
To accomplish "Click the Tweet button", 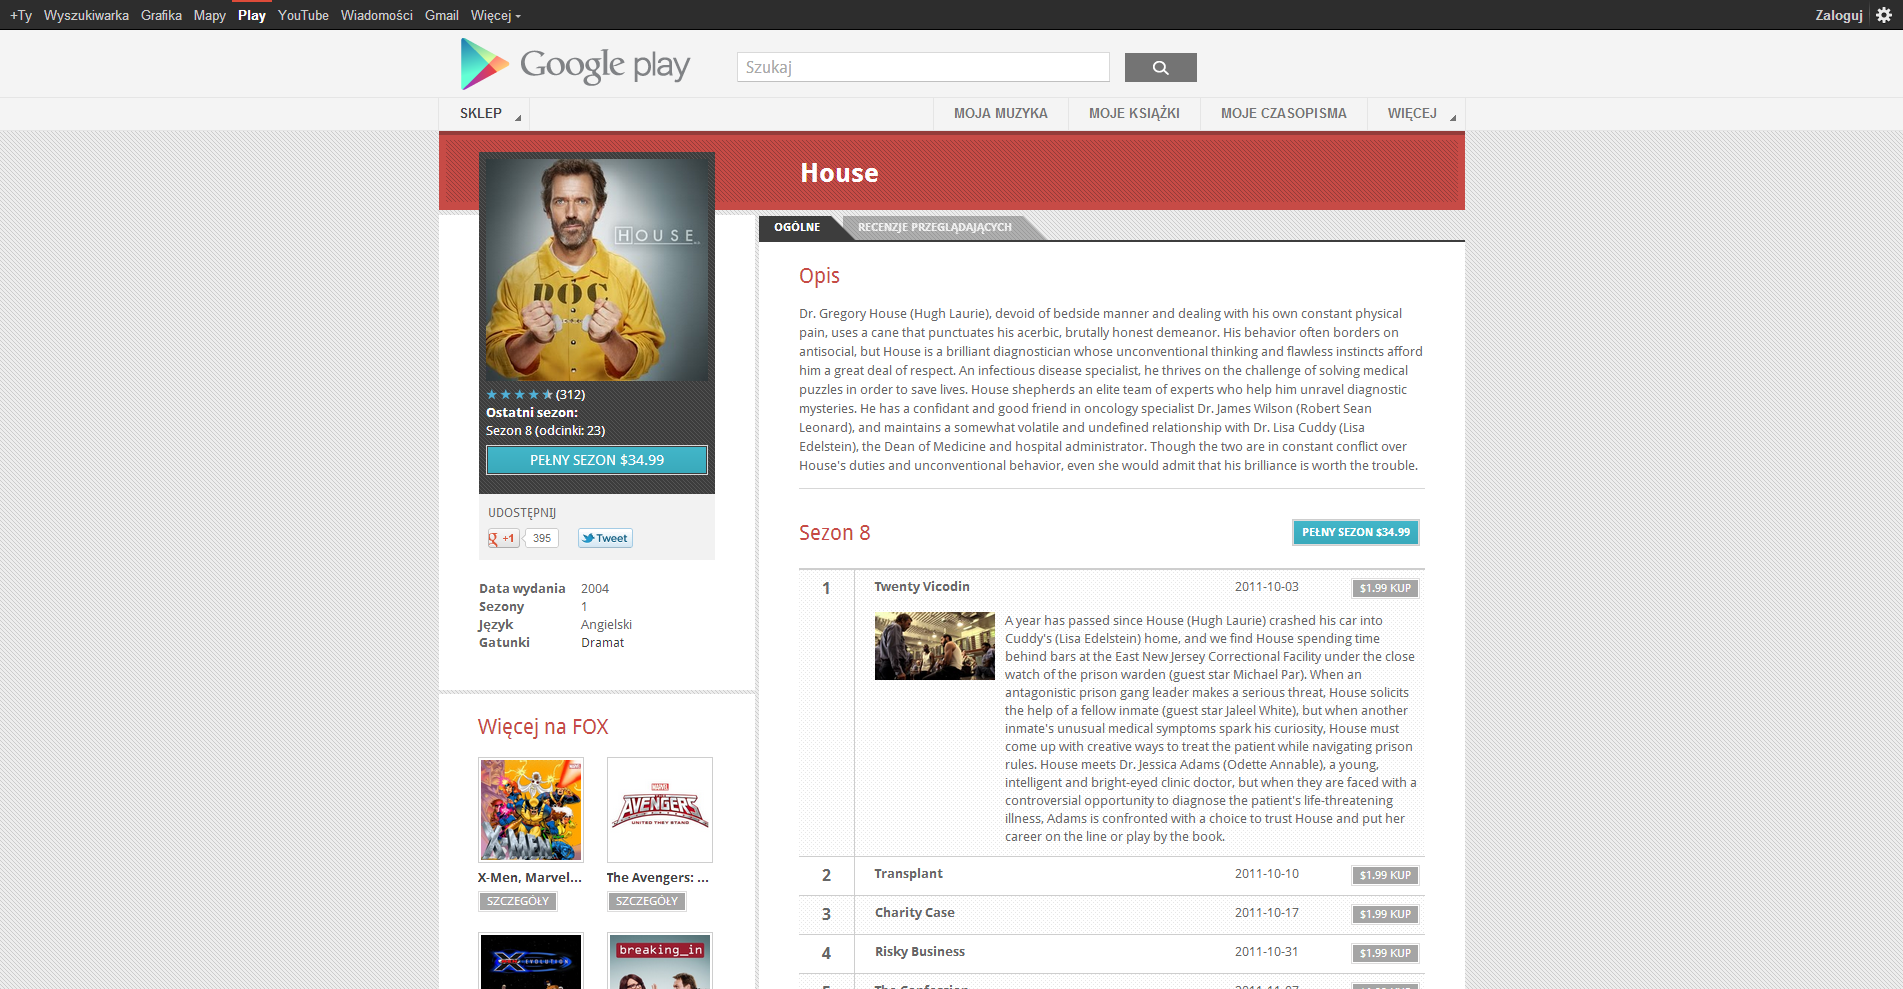I will (605, 538).
